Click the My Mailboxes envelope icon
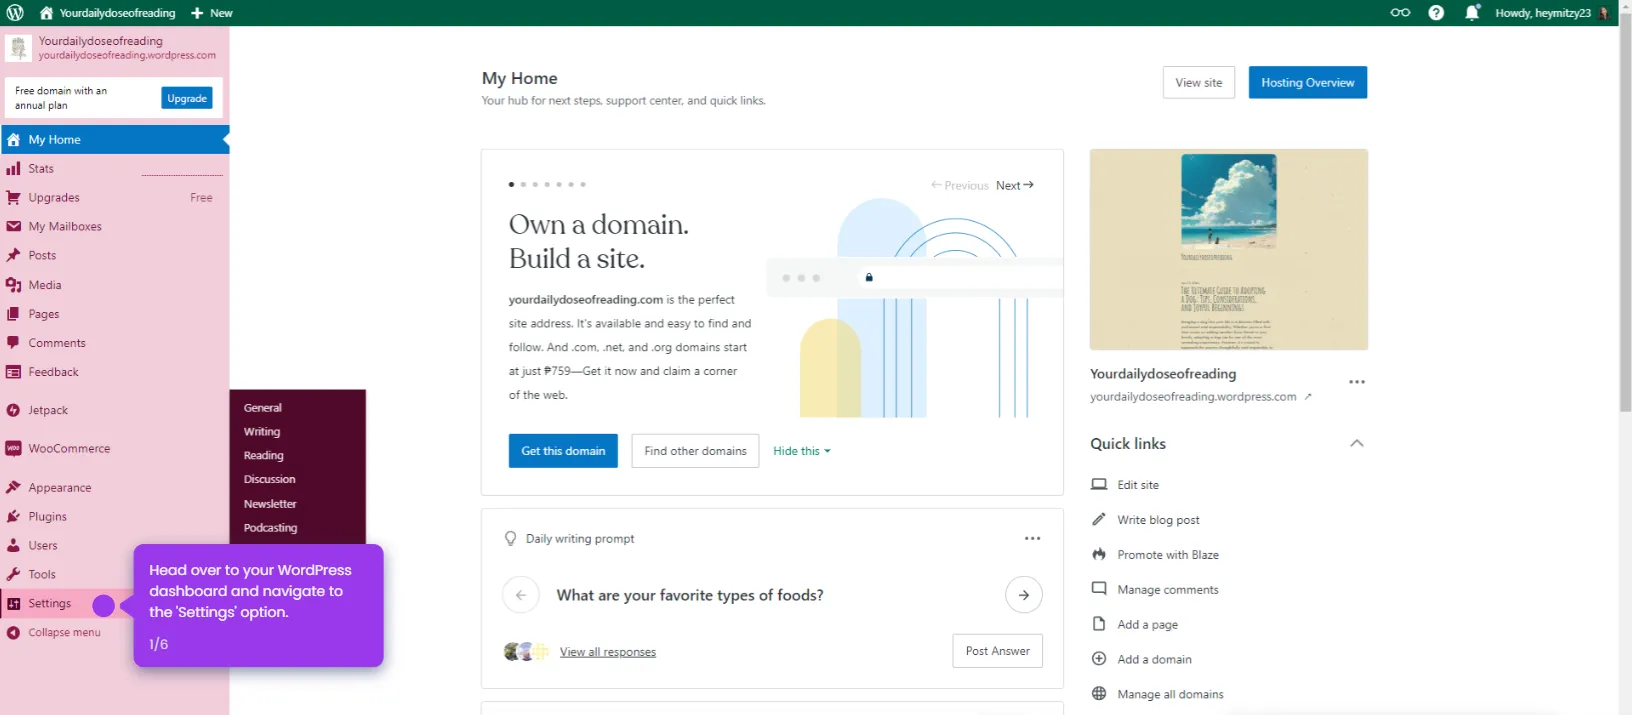Viewport: 1632px width, 715px height. [13, 227]
